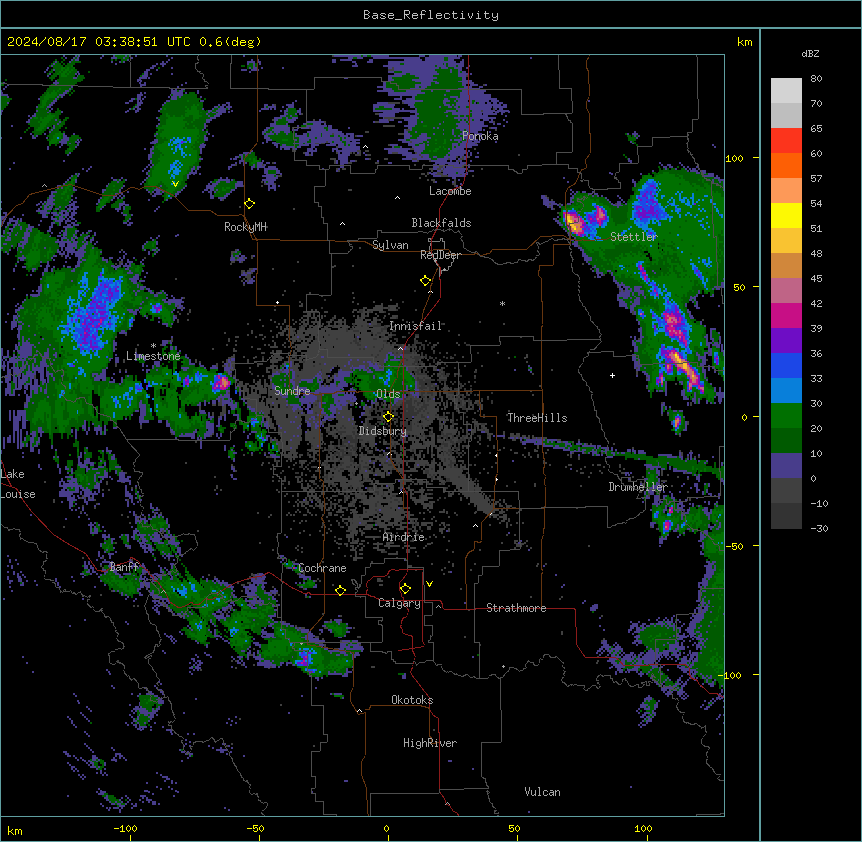
Task: Click the Lacombe label
Action: [x=450, y=191]
